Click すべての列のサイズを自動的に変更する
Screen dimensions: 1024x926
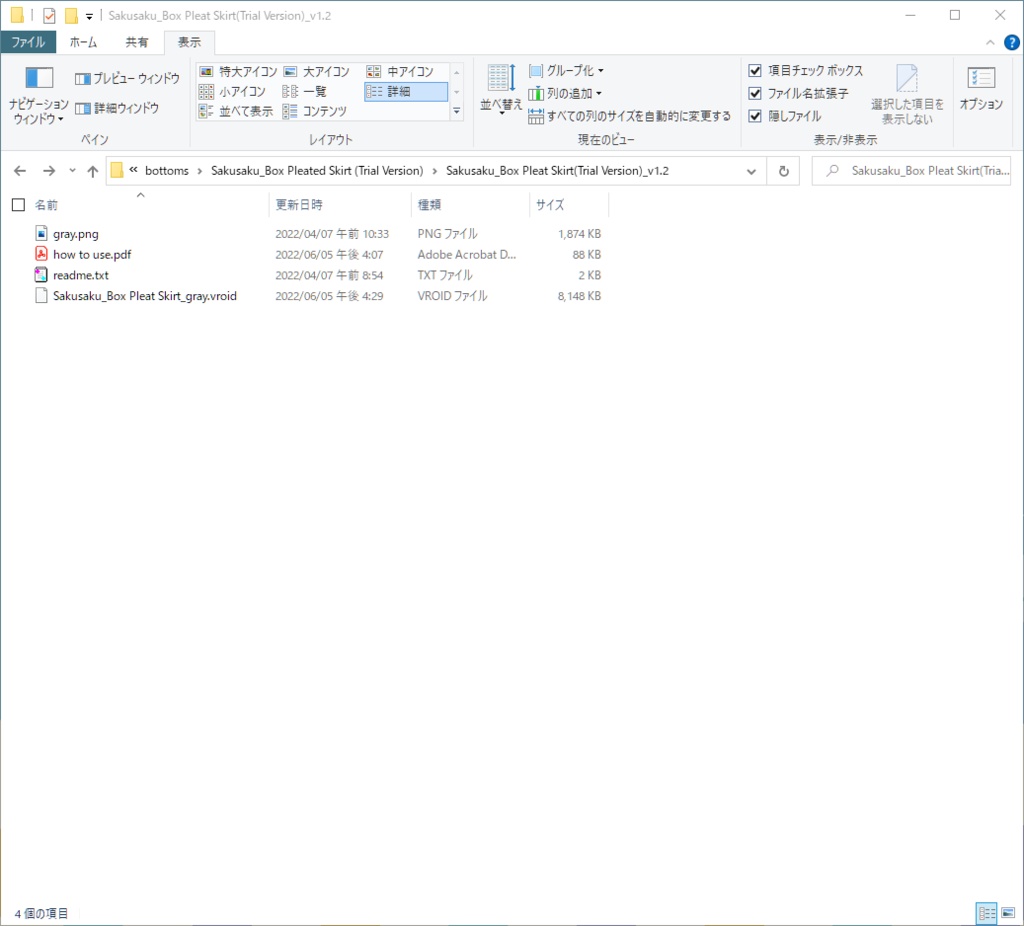click(x=630, y=116)
